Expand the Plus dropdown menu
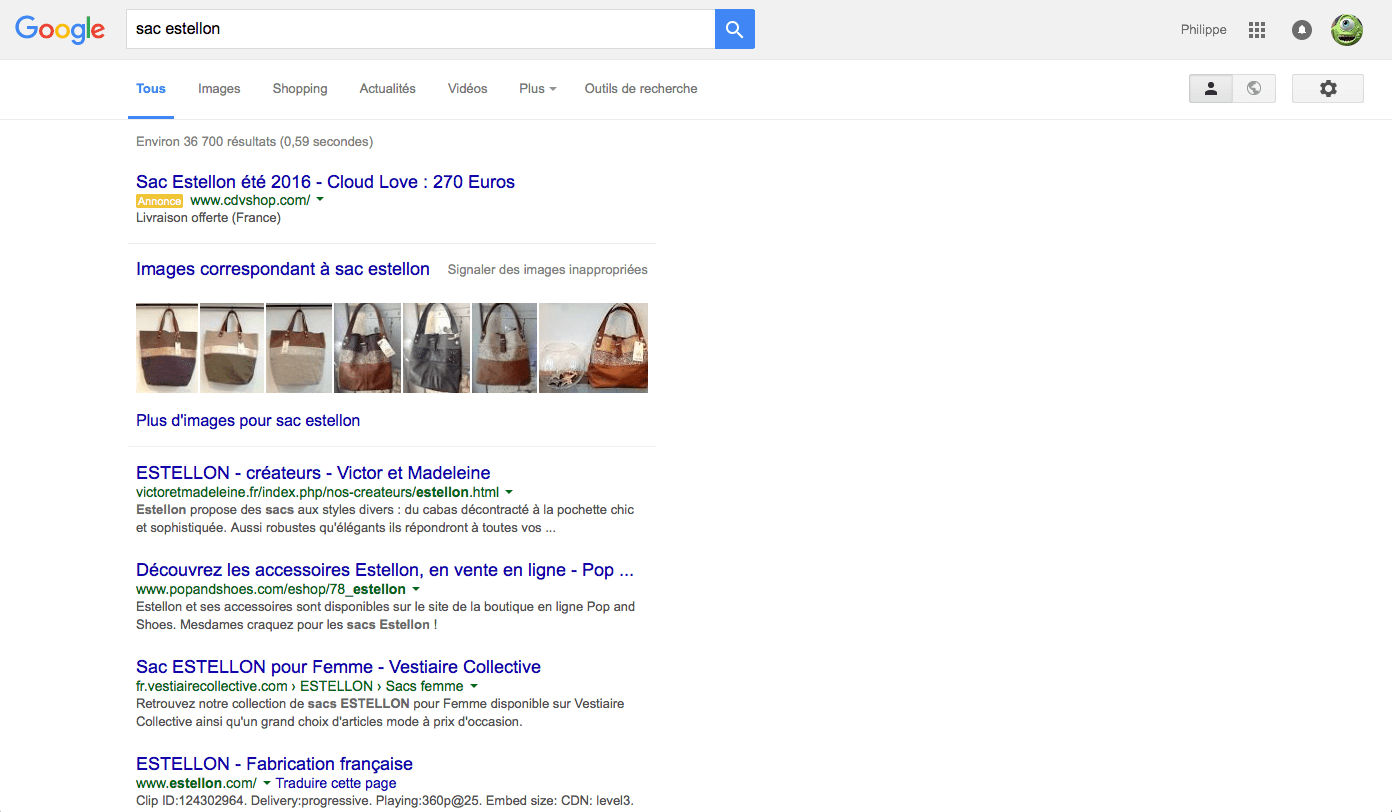 (538, 89)
